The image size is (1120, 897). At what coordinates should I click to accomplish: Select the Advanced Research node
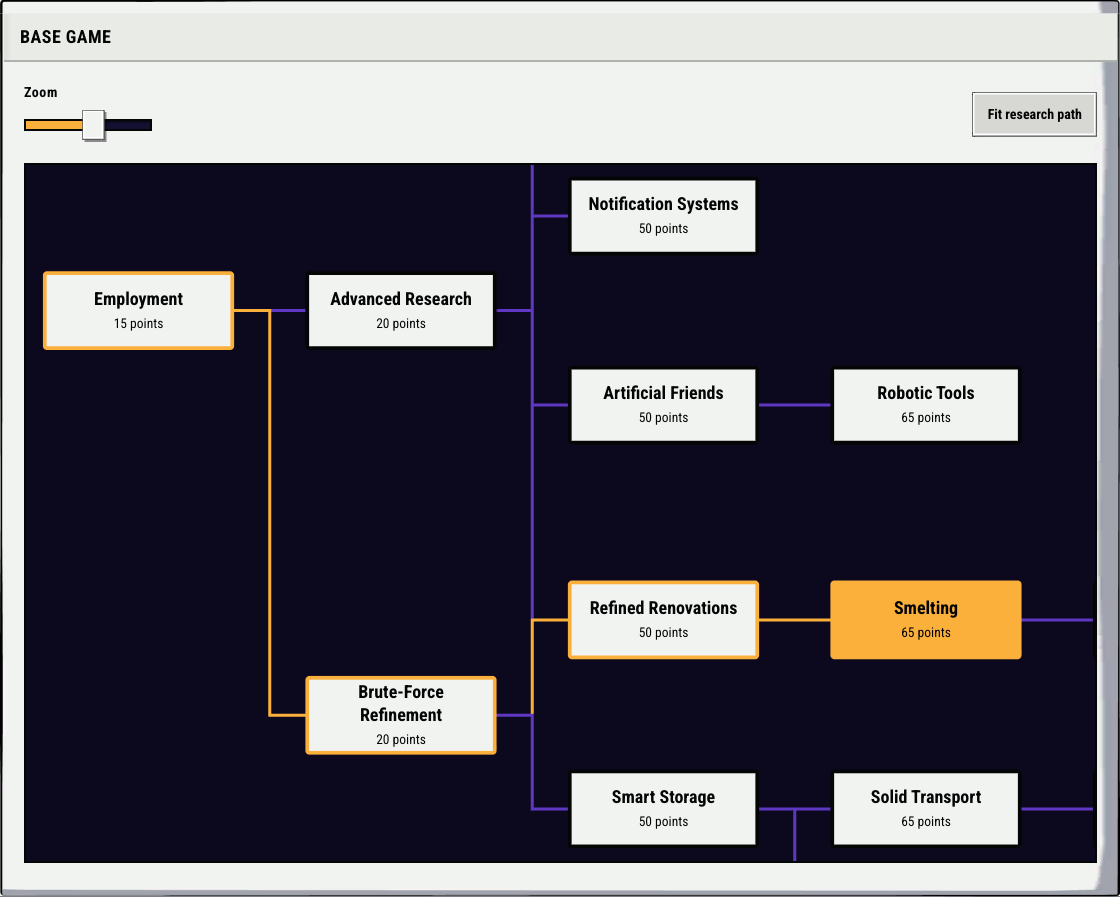tap(401, 311)
